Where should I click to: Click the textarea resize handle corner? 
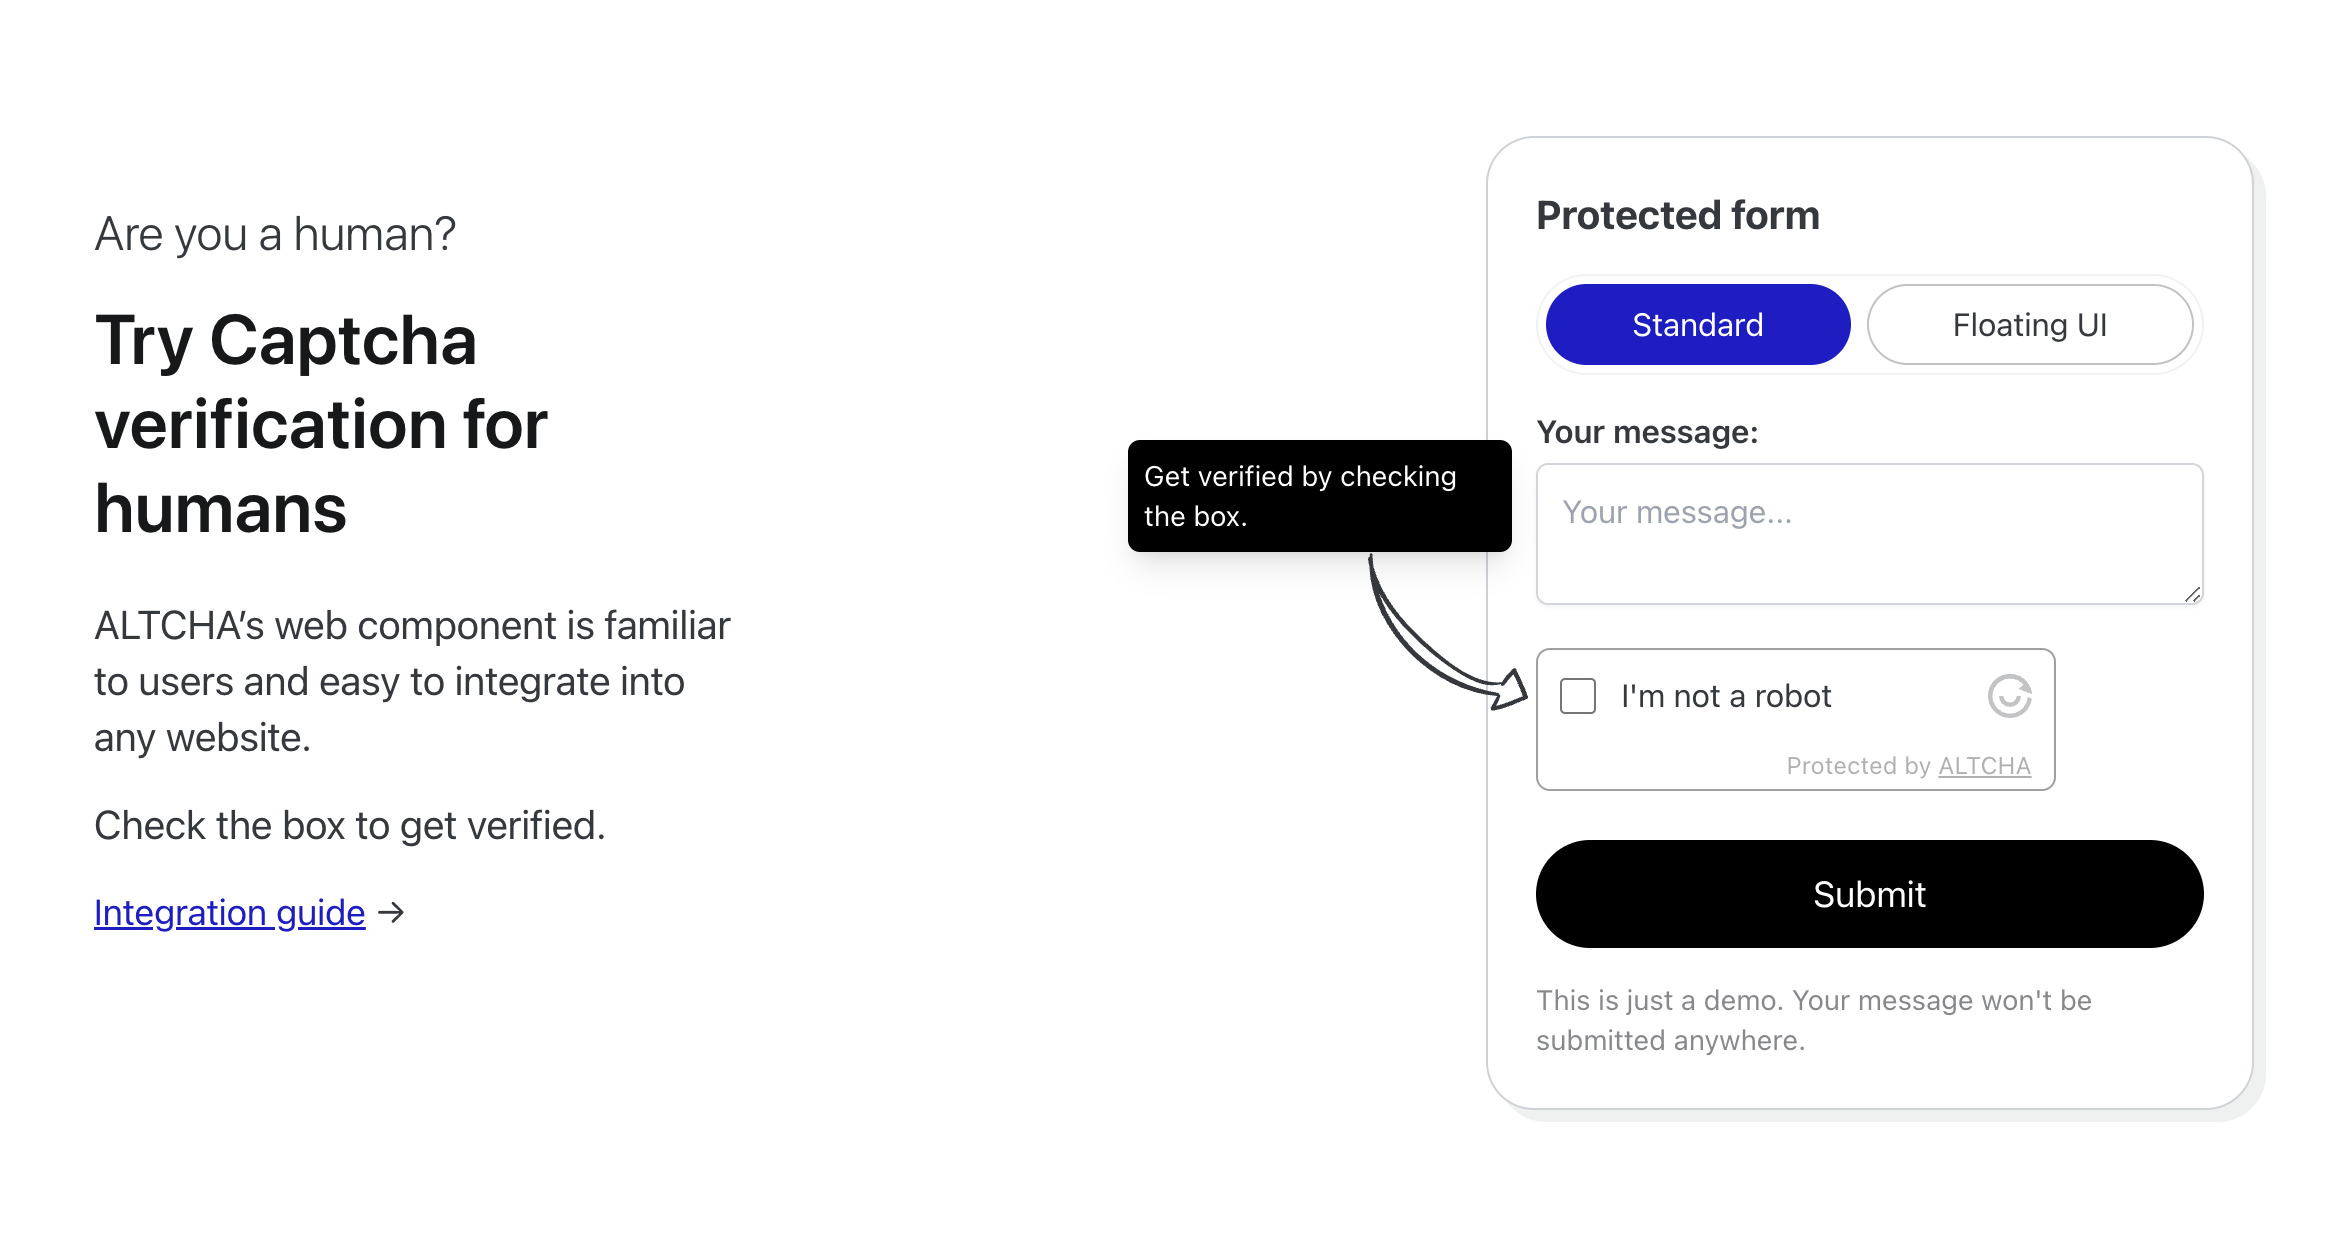[2192, 594]
